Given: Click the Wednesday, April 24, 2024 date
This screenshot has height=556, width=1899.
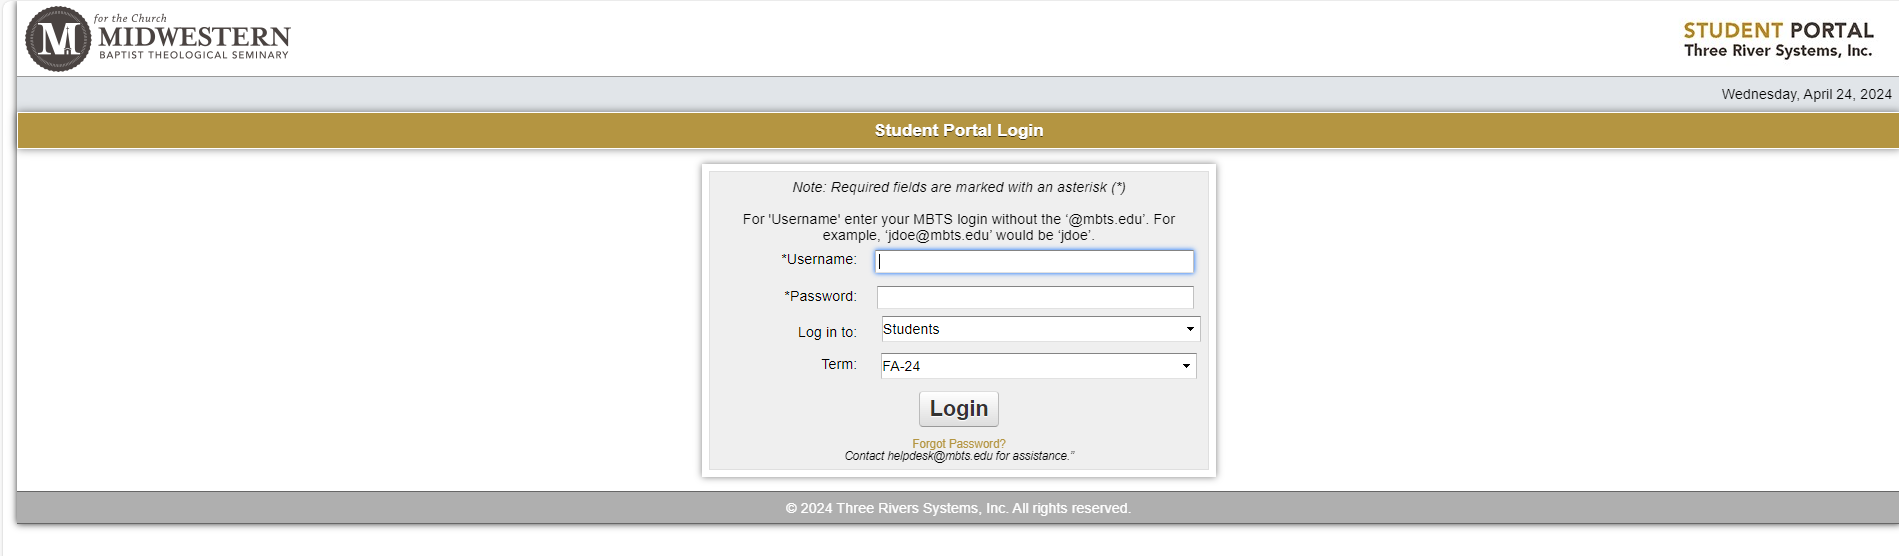Looking at the screenshot, I should pyautogui.click(x=1805, y=94).
